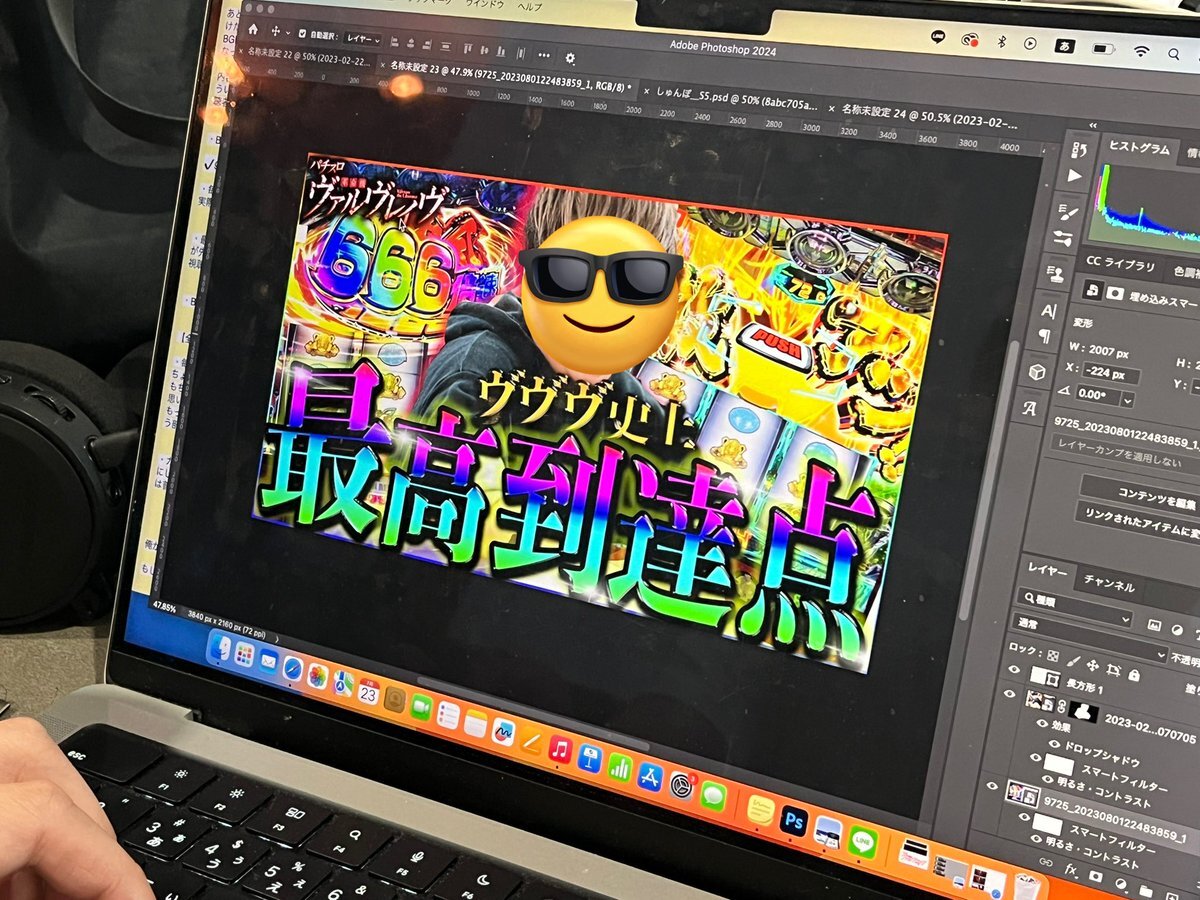Image resolution: width=1200 pixels, height=900 pixels.
Task: Open the options bar gear settings
Action: click(x=570, y=58)
